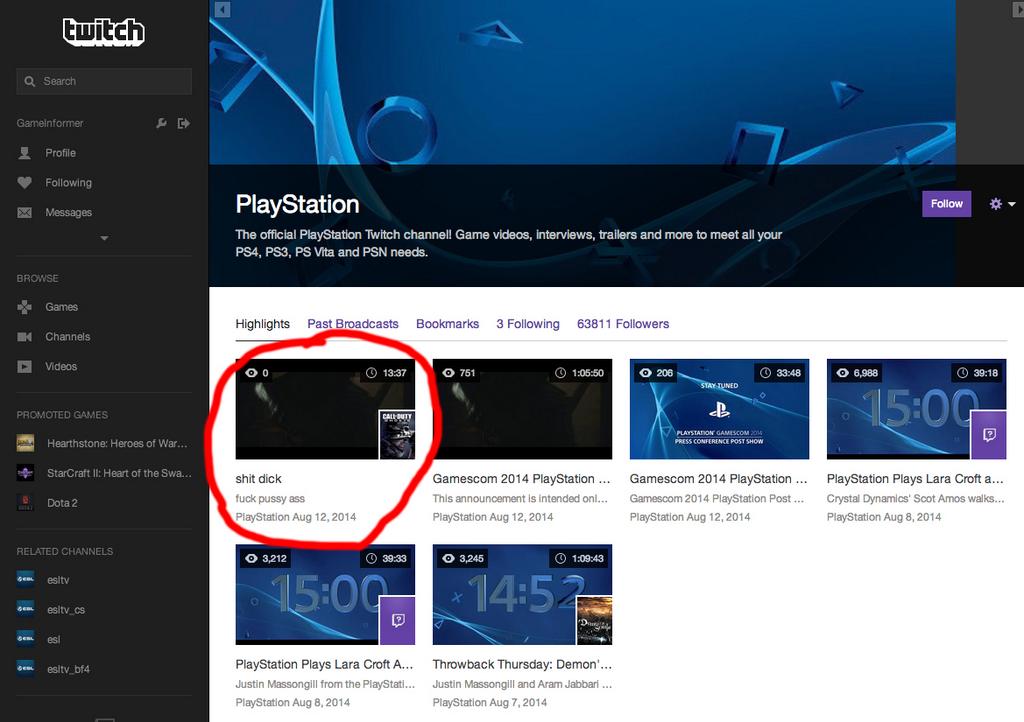Screen dimensions: 1024x722
Task: Play the circled highlight video thumbnail
Action: tap(324, 408)
